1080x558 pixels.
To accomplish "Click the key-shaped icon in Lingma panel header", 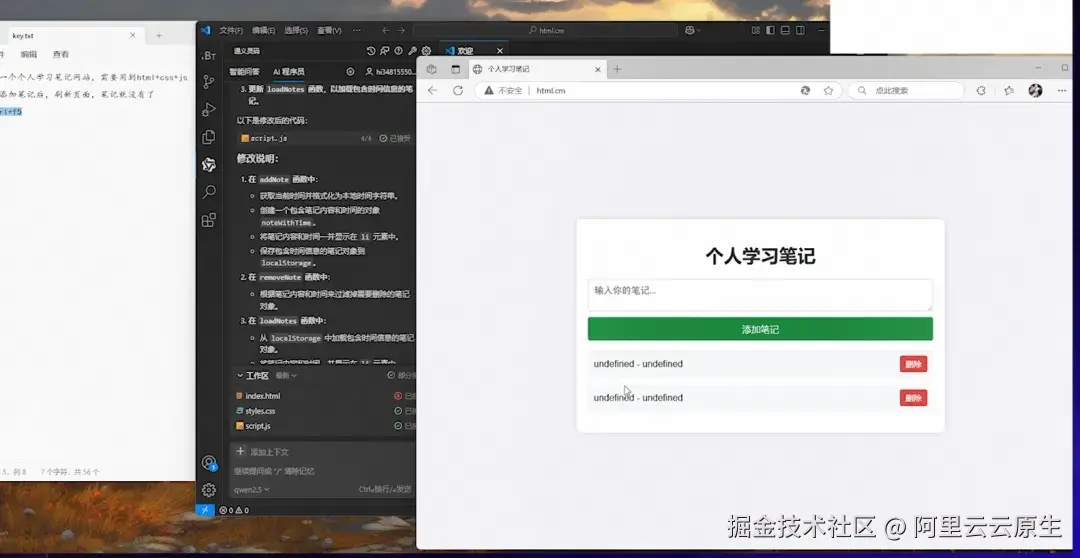I will [413, 51].
